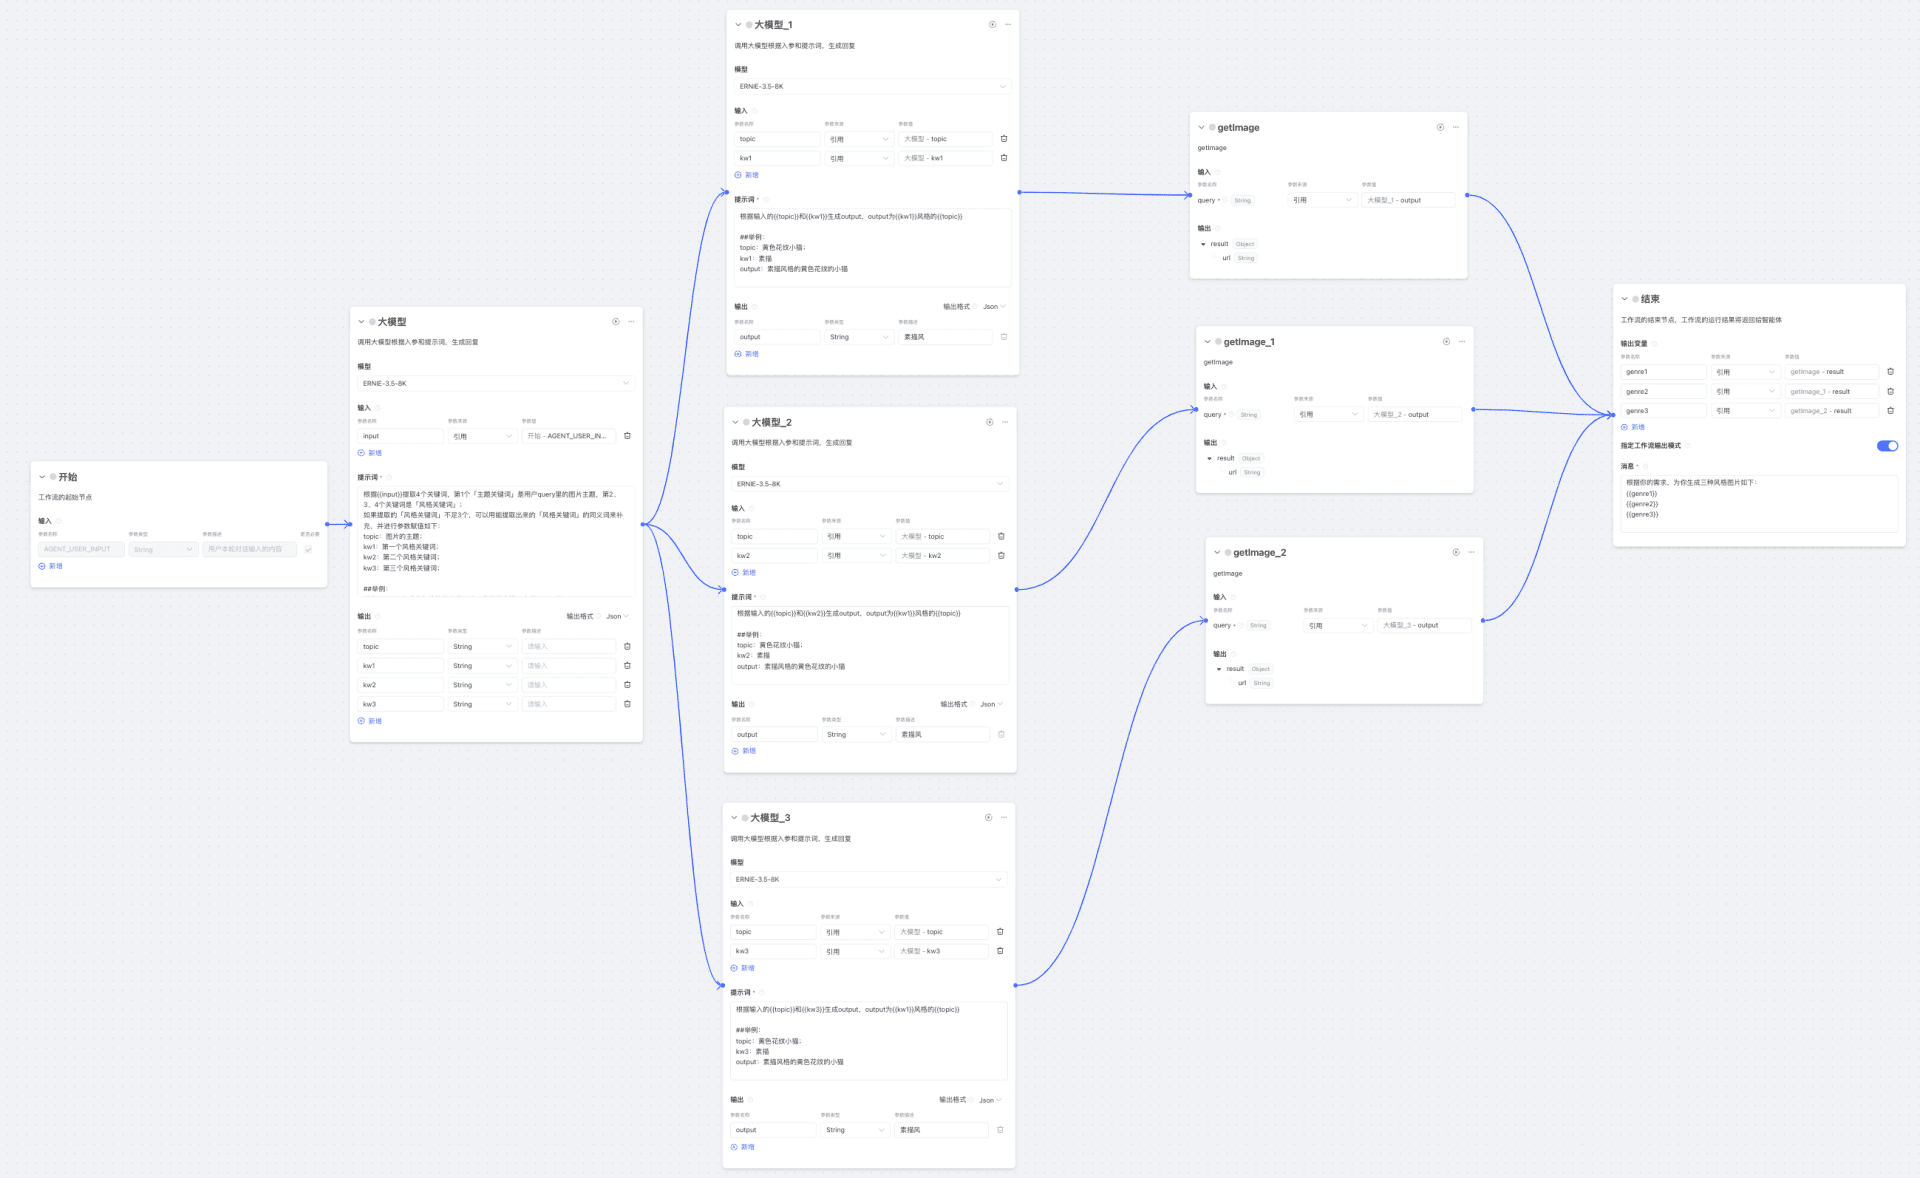Run the 大模型 node with its play icon

pyautogui.click(x=615, y=322)
